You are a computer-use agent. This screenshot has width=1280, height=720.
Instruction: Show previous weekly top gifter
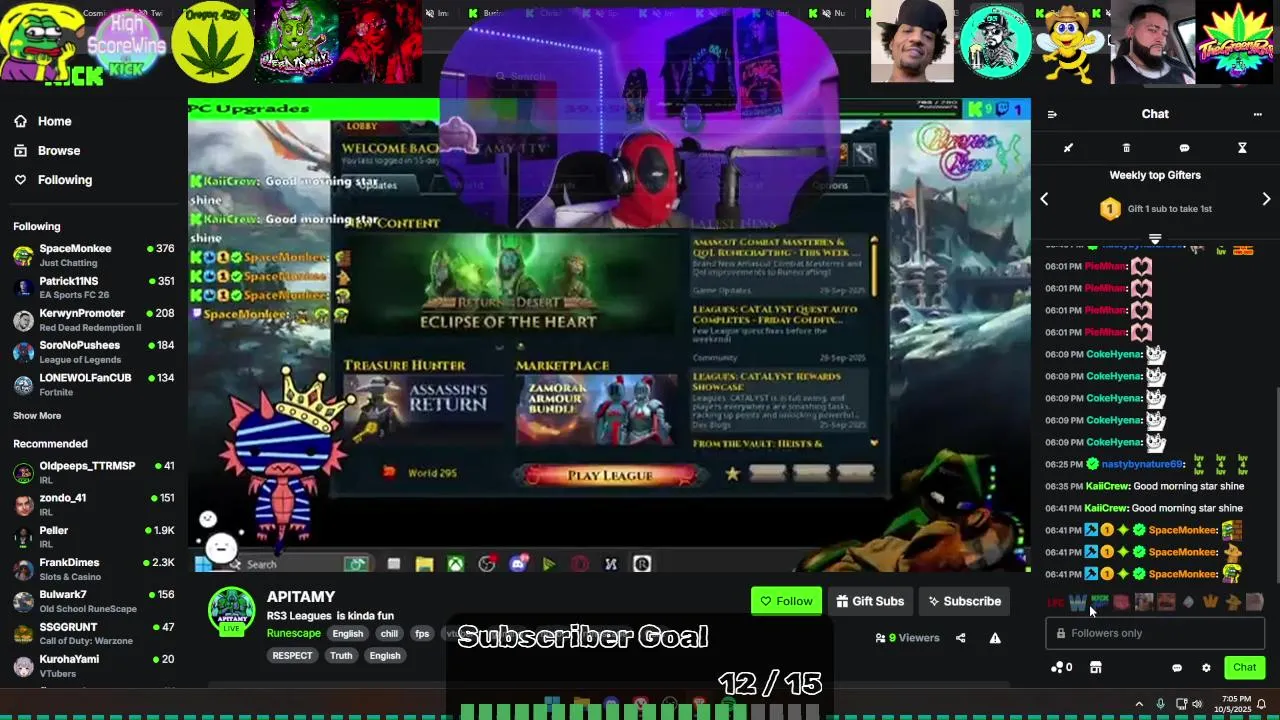(1044, 199)
